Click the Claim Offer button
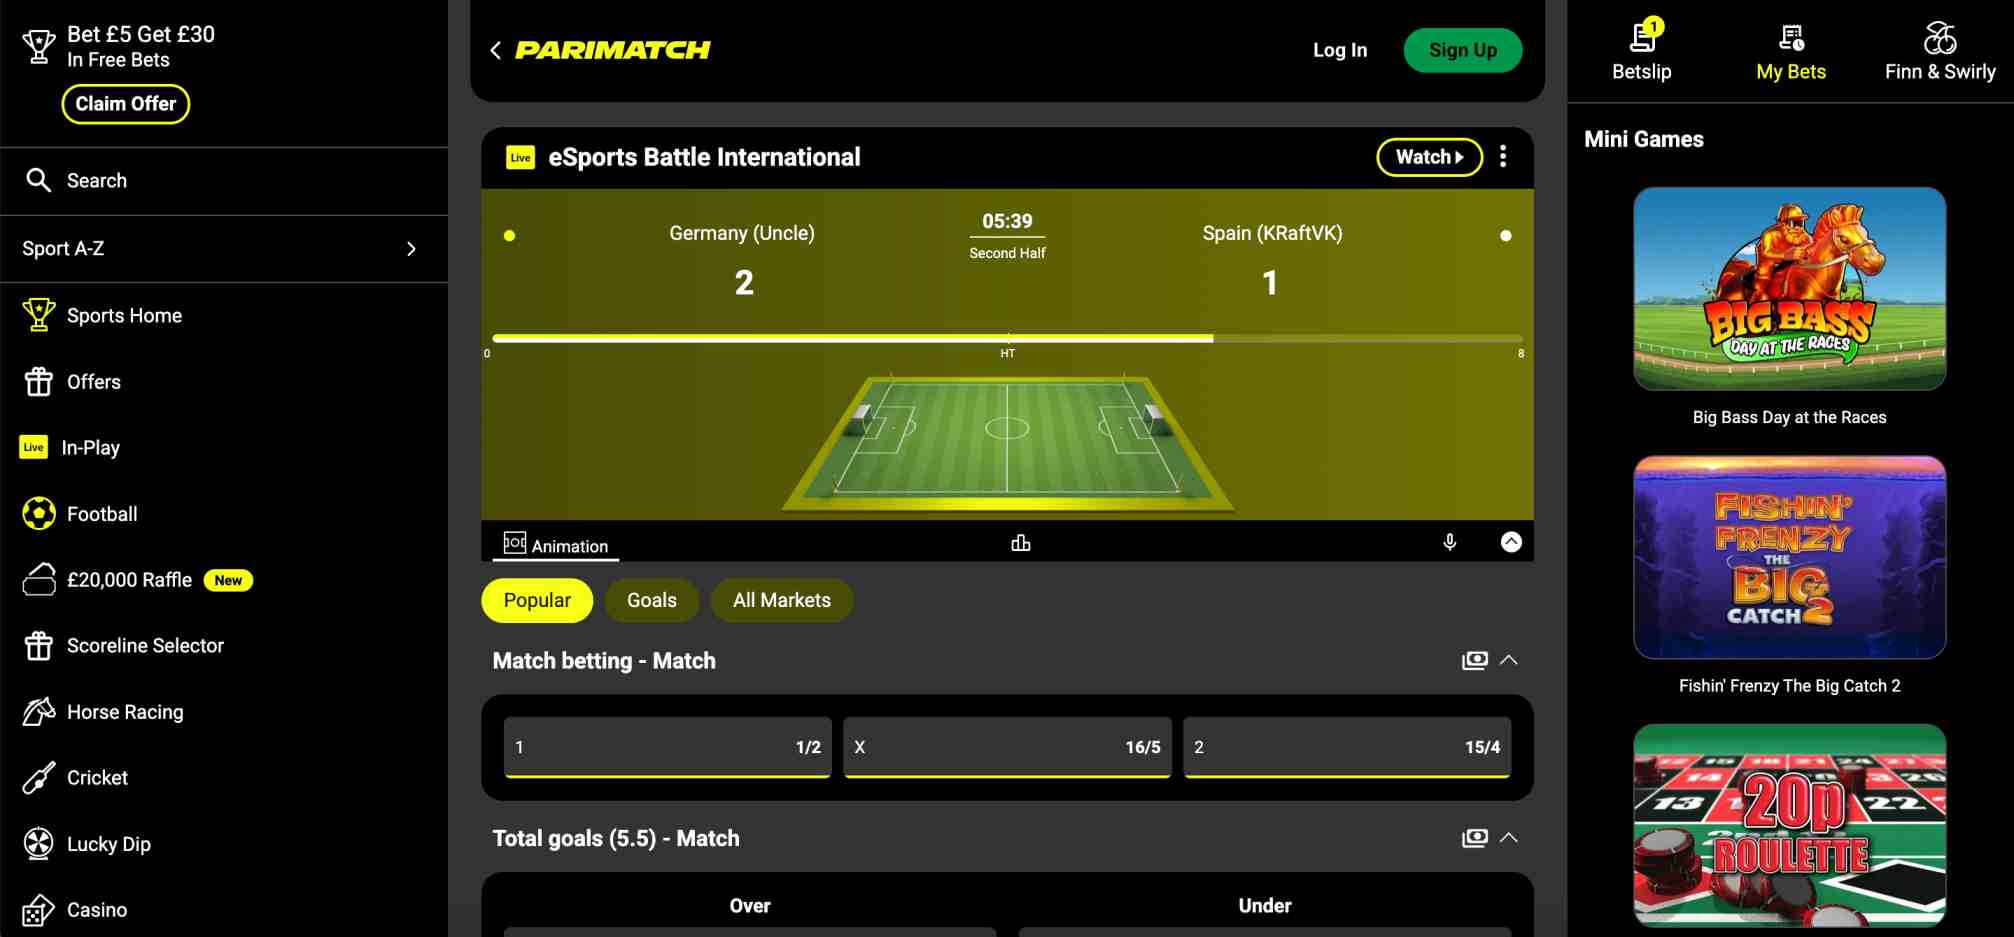 126,104
